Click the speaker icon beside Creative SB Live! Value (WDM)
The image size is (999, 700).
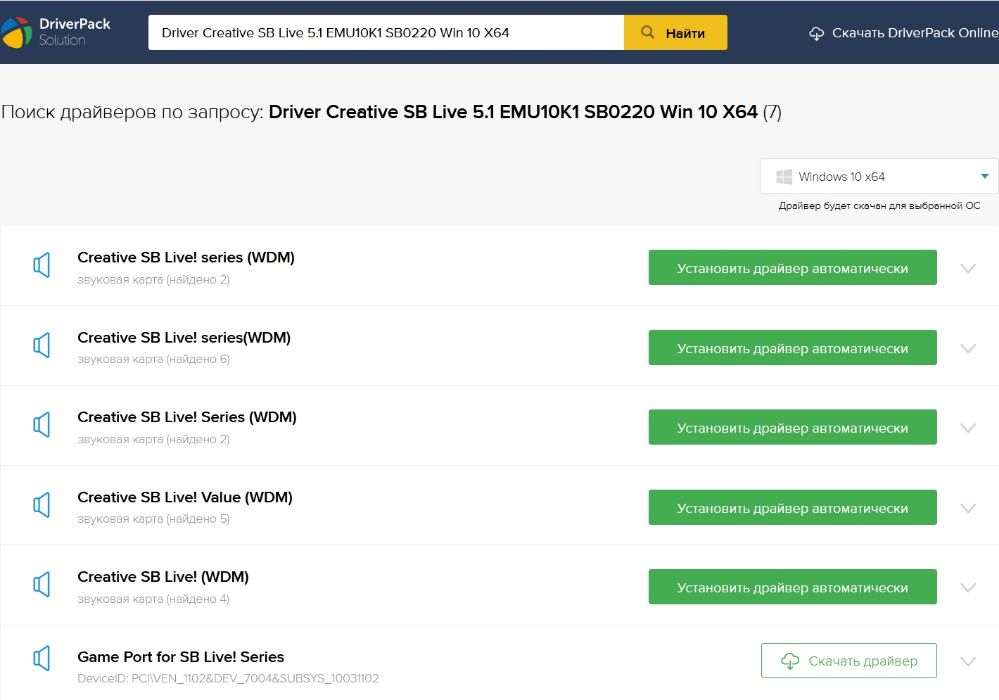click(x=41, y=506)
